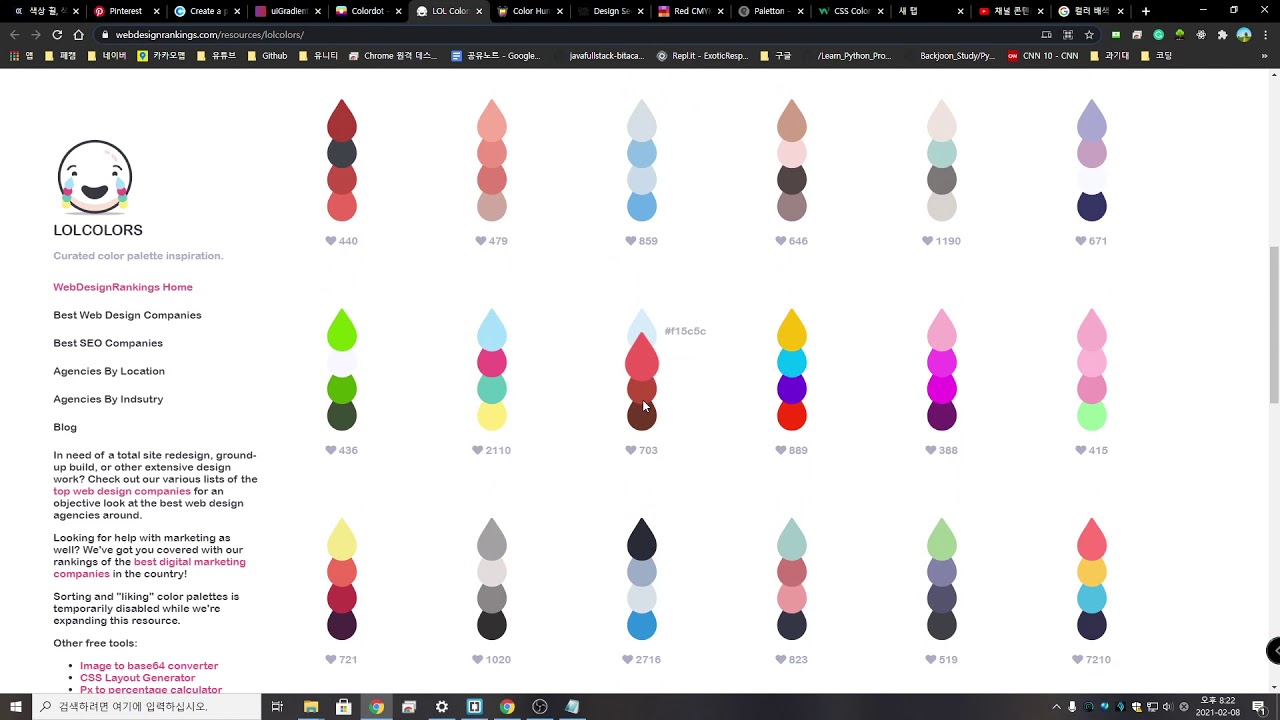Click the heart icon next to 415

click(x=1081, y=450)
